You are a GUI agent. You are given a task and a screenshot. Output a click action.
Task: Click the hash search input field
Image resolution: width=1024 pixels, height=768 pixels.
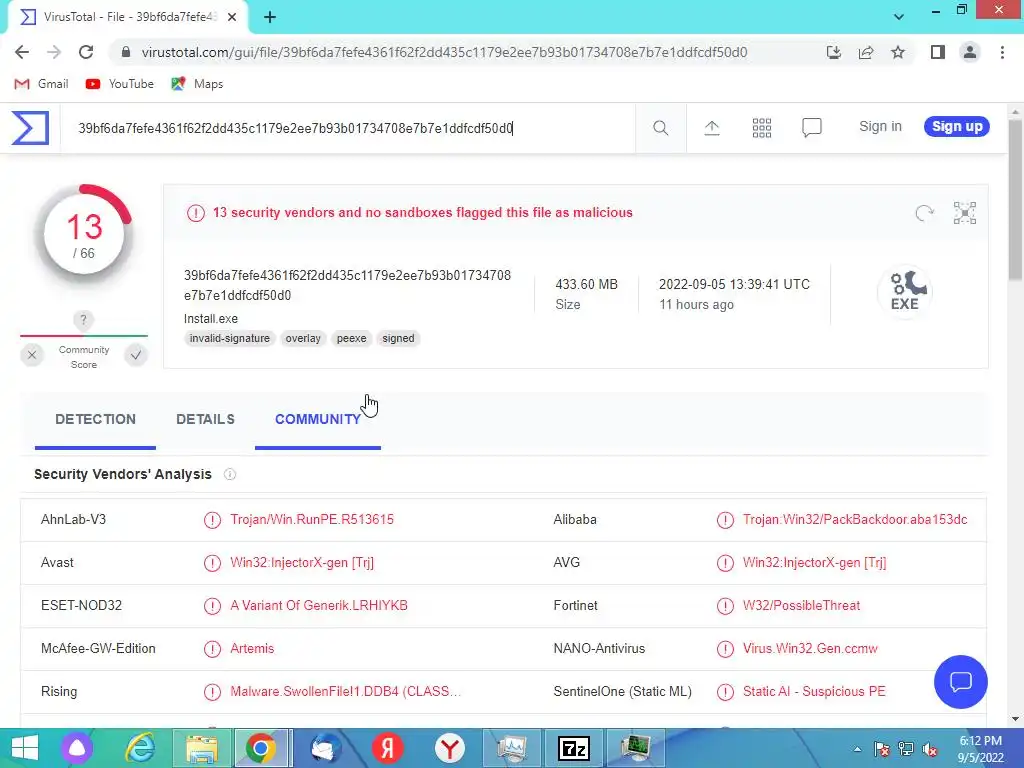click(347, 128)
